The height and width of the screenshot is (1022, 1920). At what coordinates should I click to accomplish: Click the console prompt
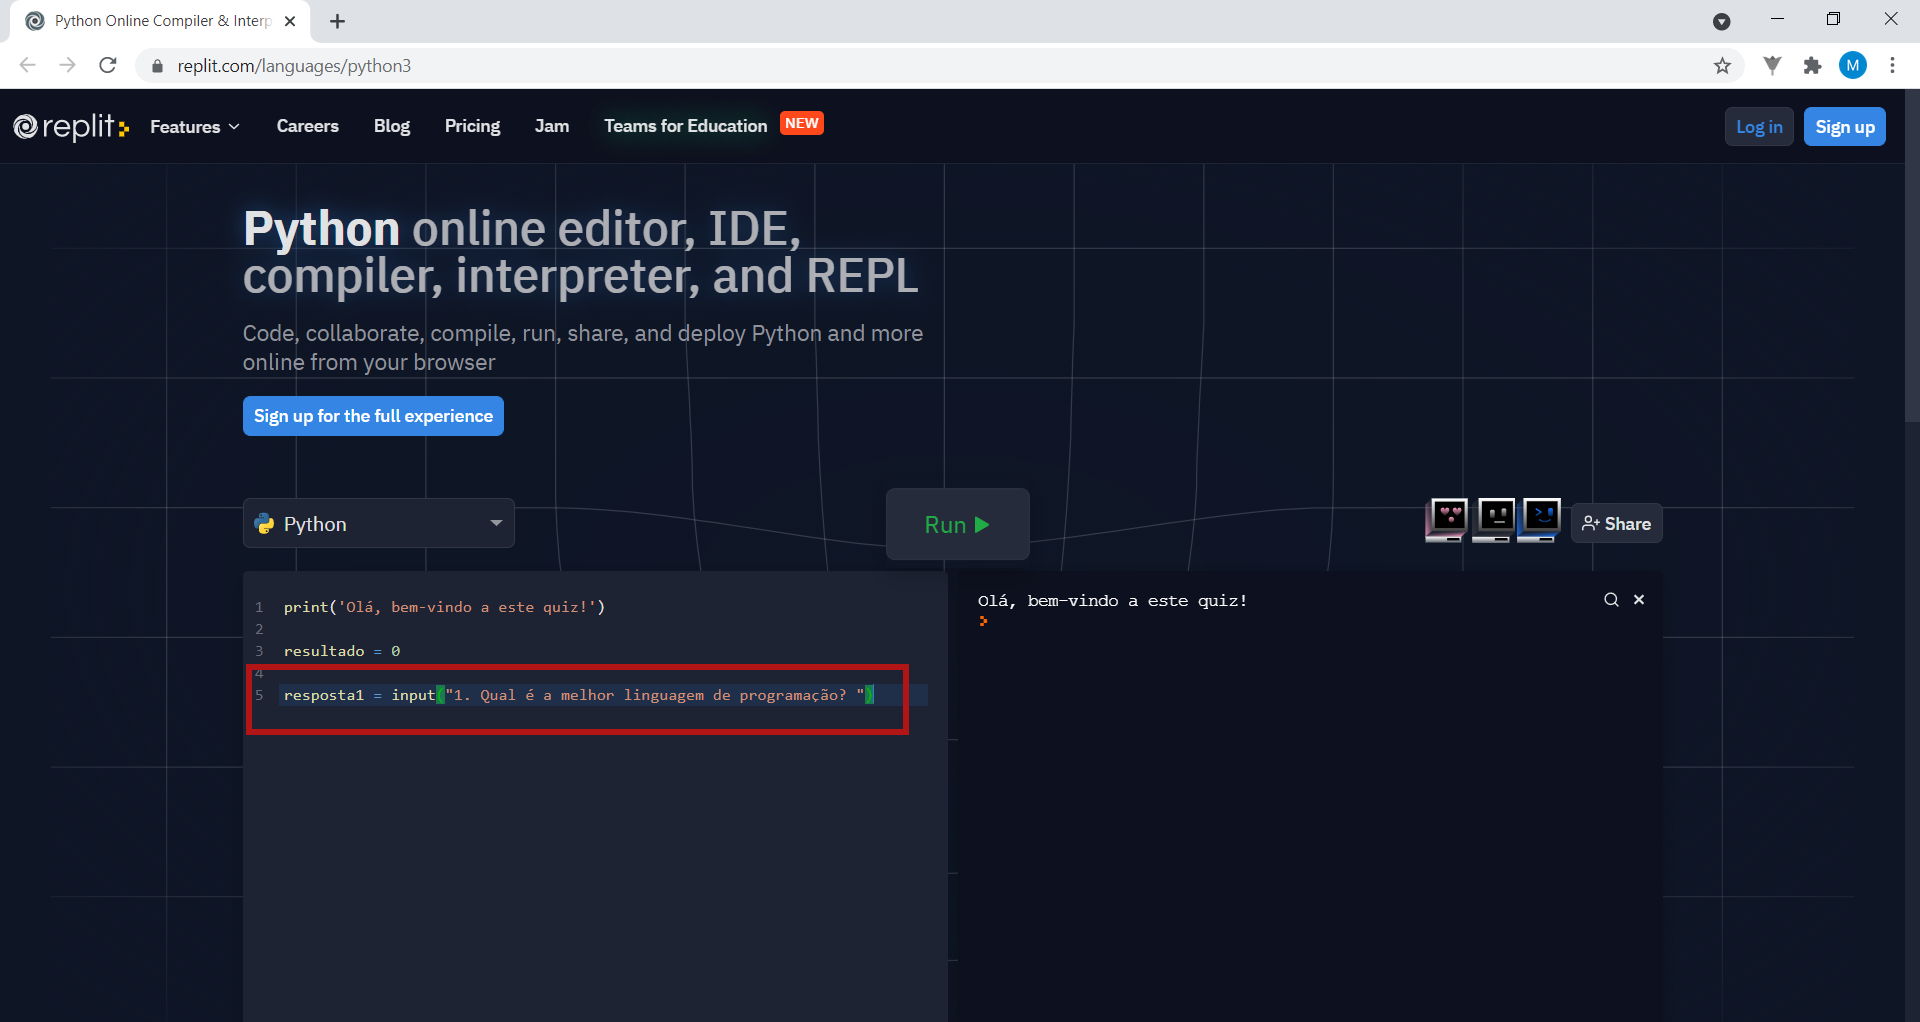coord(983,621)
